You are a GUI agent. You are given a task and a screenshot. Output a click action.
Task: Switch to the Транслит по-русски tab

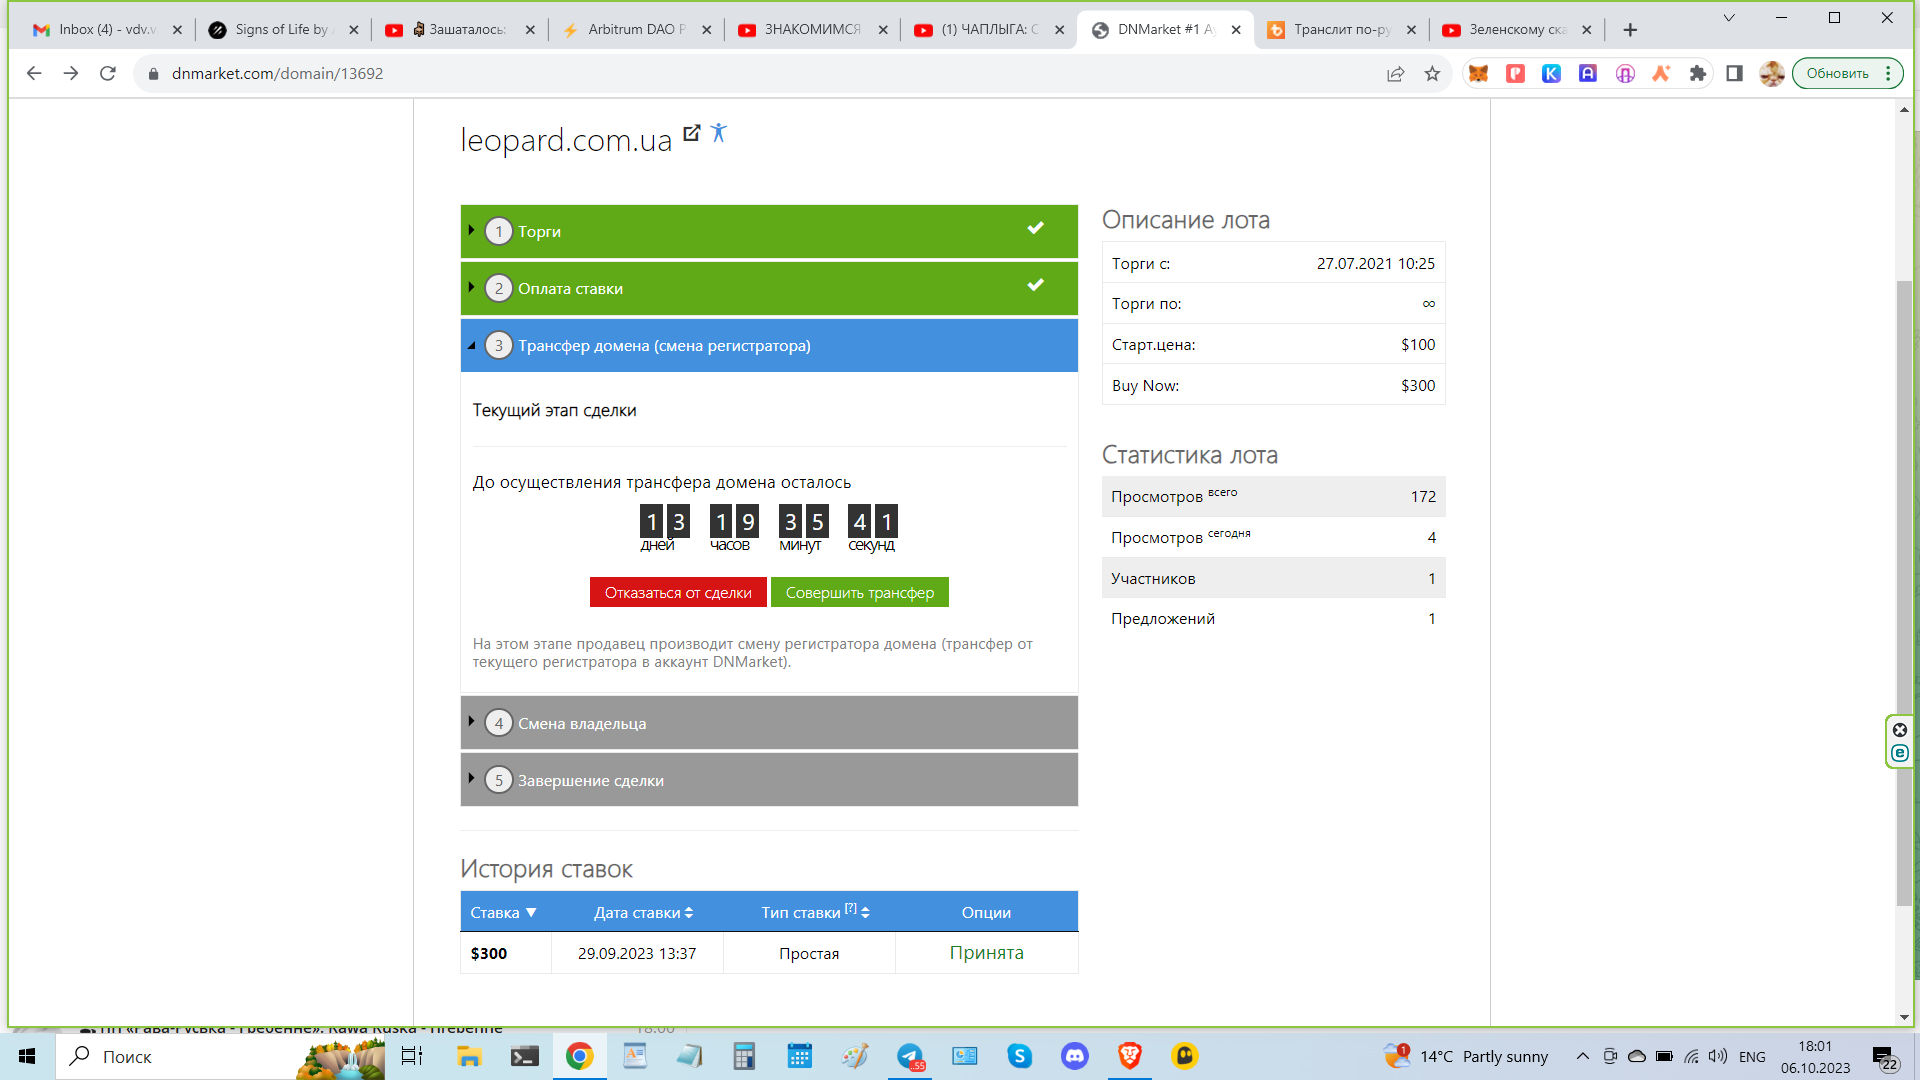coord(1342,29)
